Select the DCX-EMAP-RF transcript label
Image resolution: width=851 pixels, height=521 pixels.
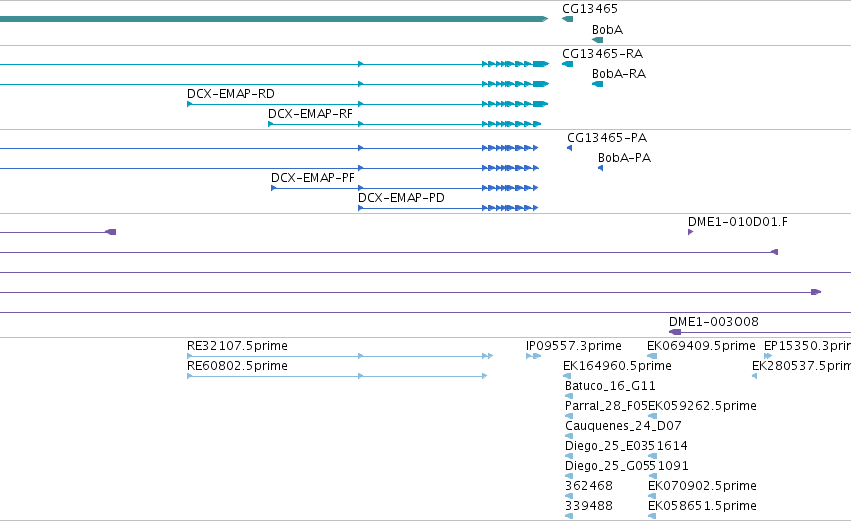pyautogui.click(x=310, y=114)
